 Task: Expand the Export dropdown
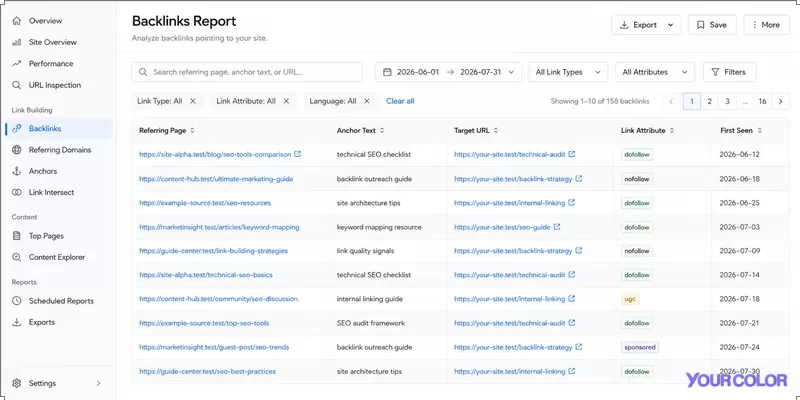646,24
